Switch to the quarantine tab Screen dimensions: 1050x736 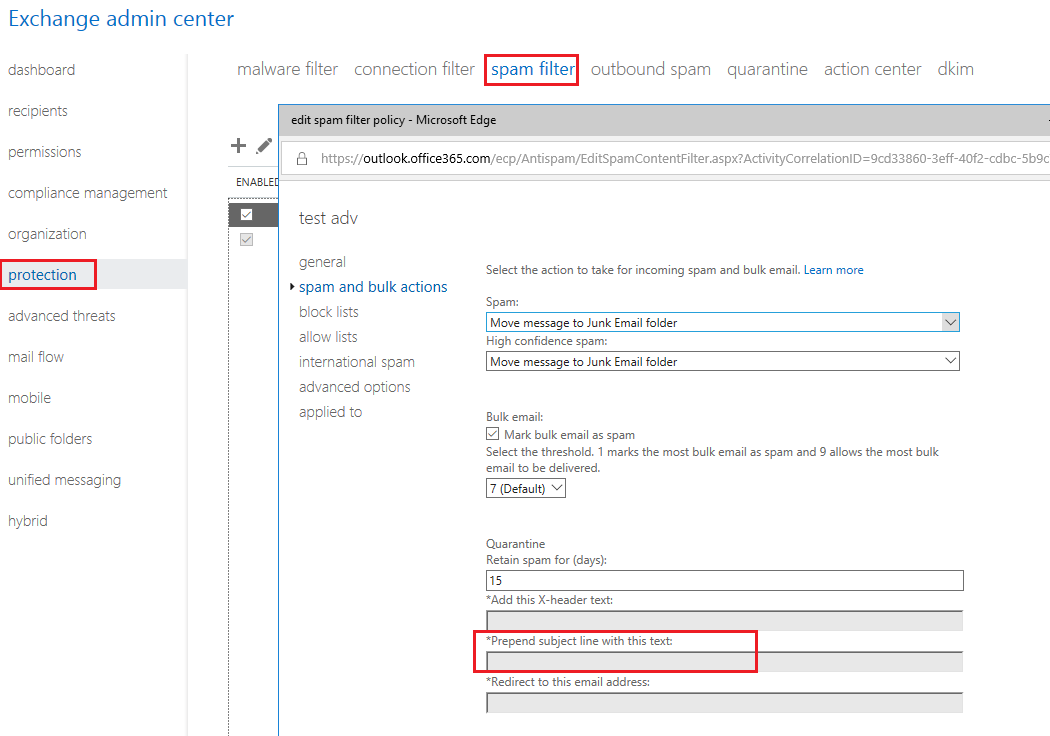pos(767,69)
